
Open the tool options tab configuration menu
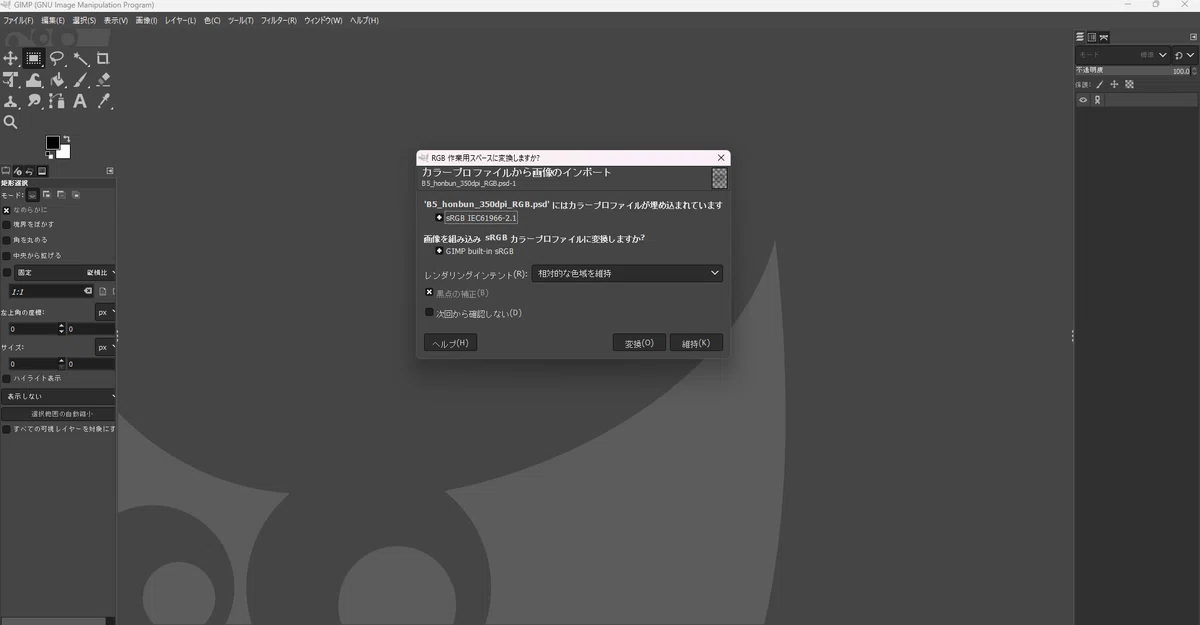tap(110, 171)
